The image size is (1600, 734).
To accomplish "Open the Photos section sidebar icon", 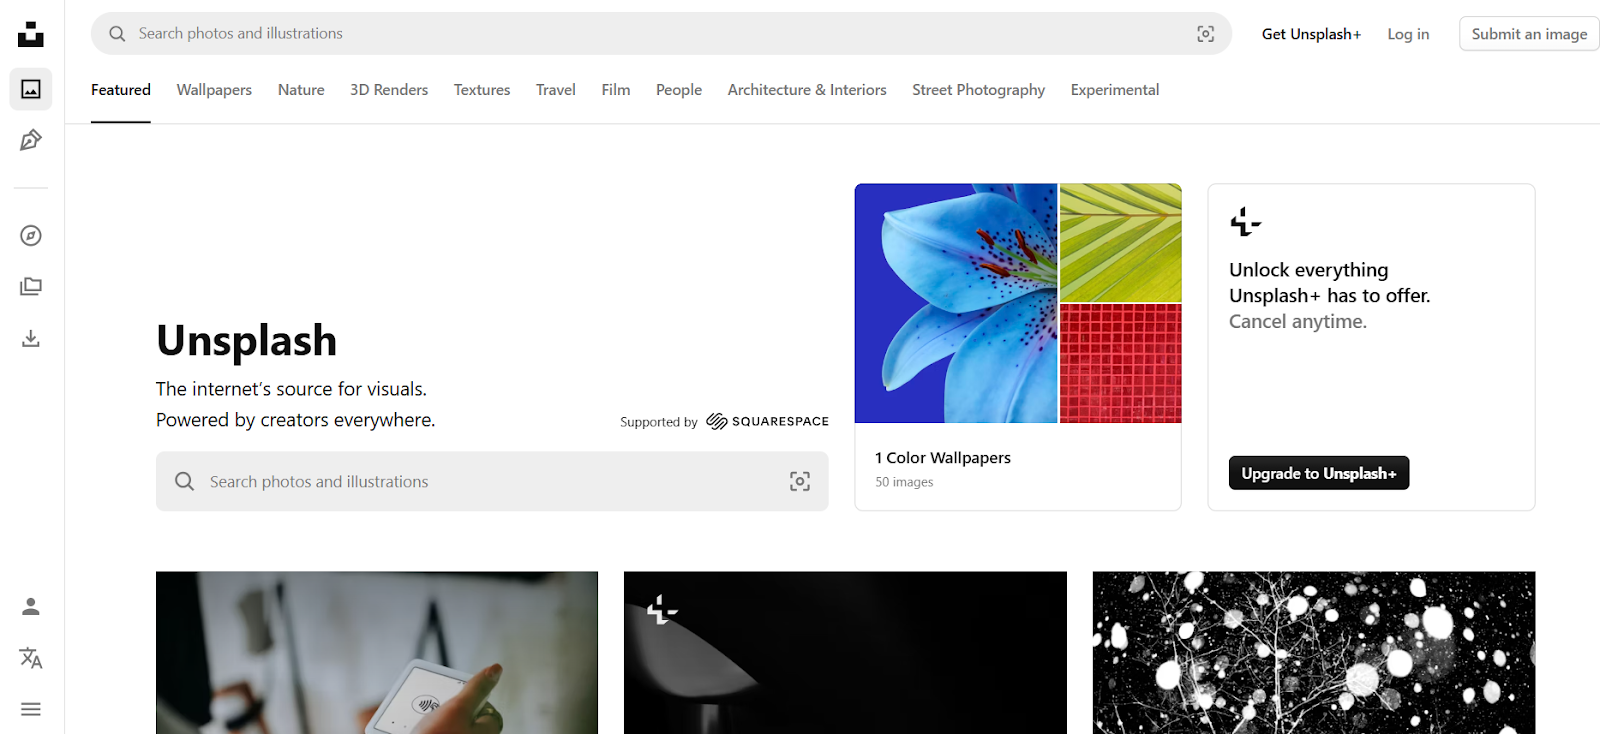I will coord(31,89).
